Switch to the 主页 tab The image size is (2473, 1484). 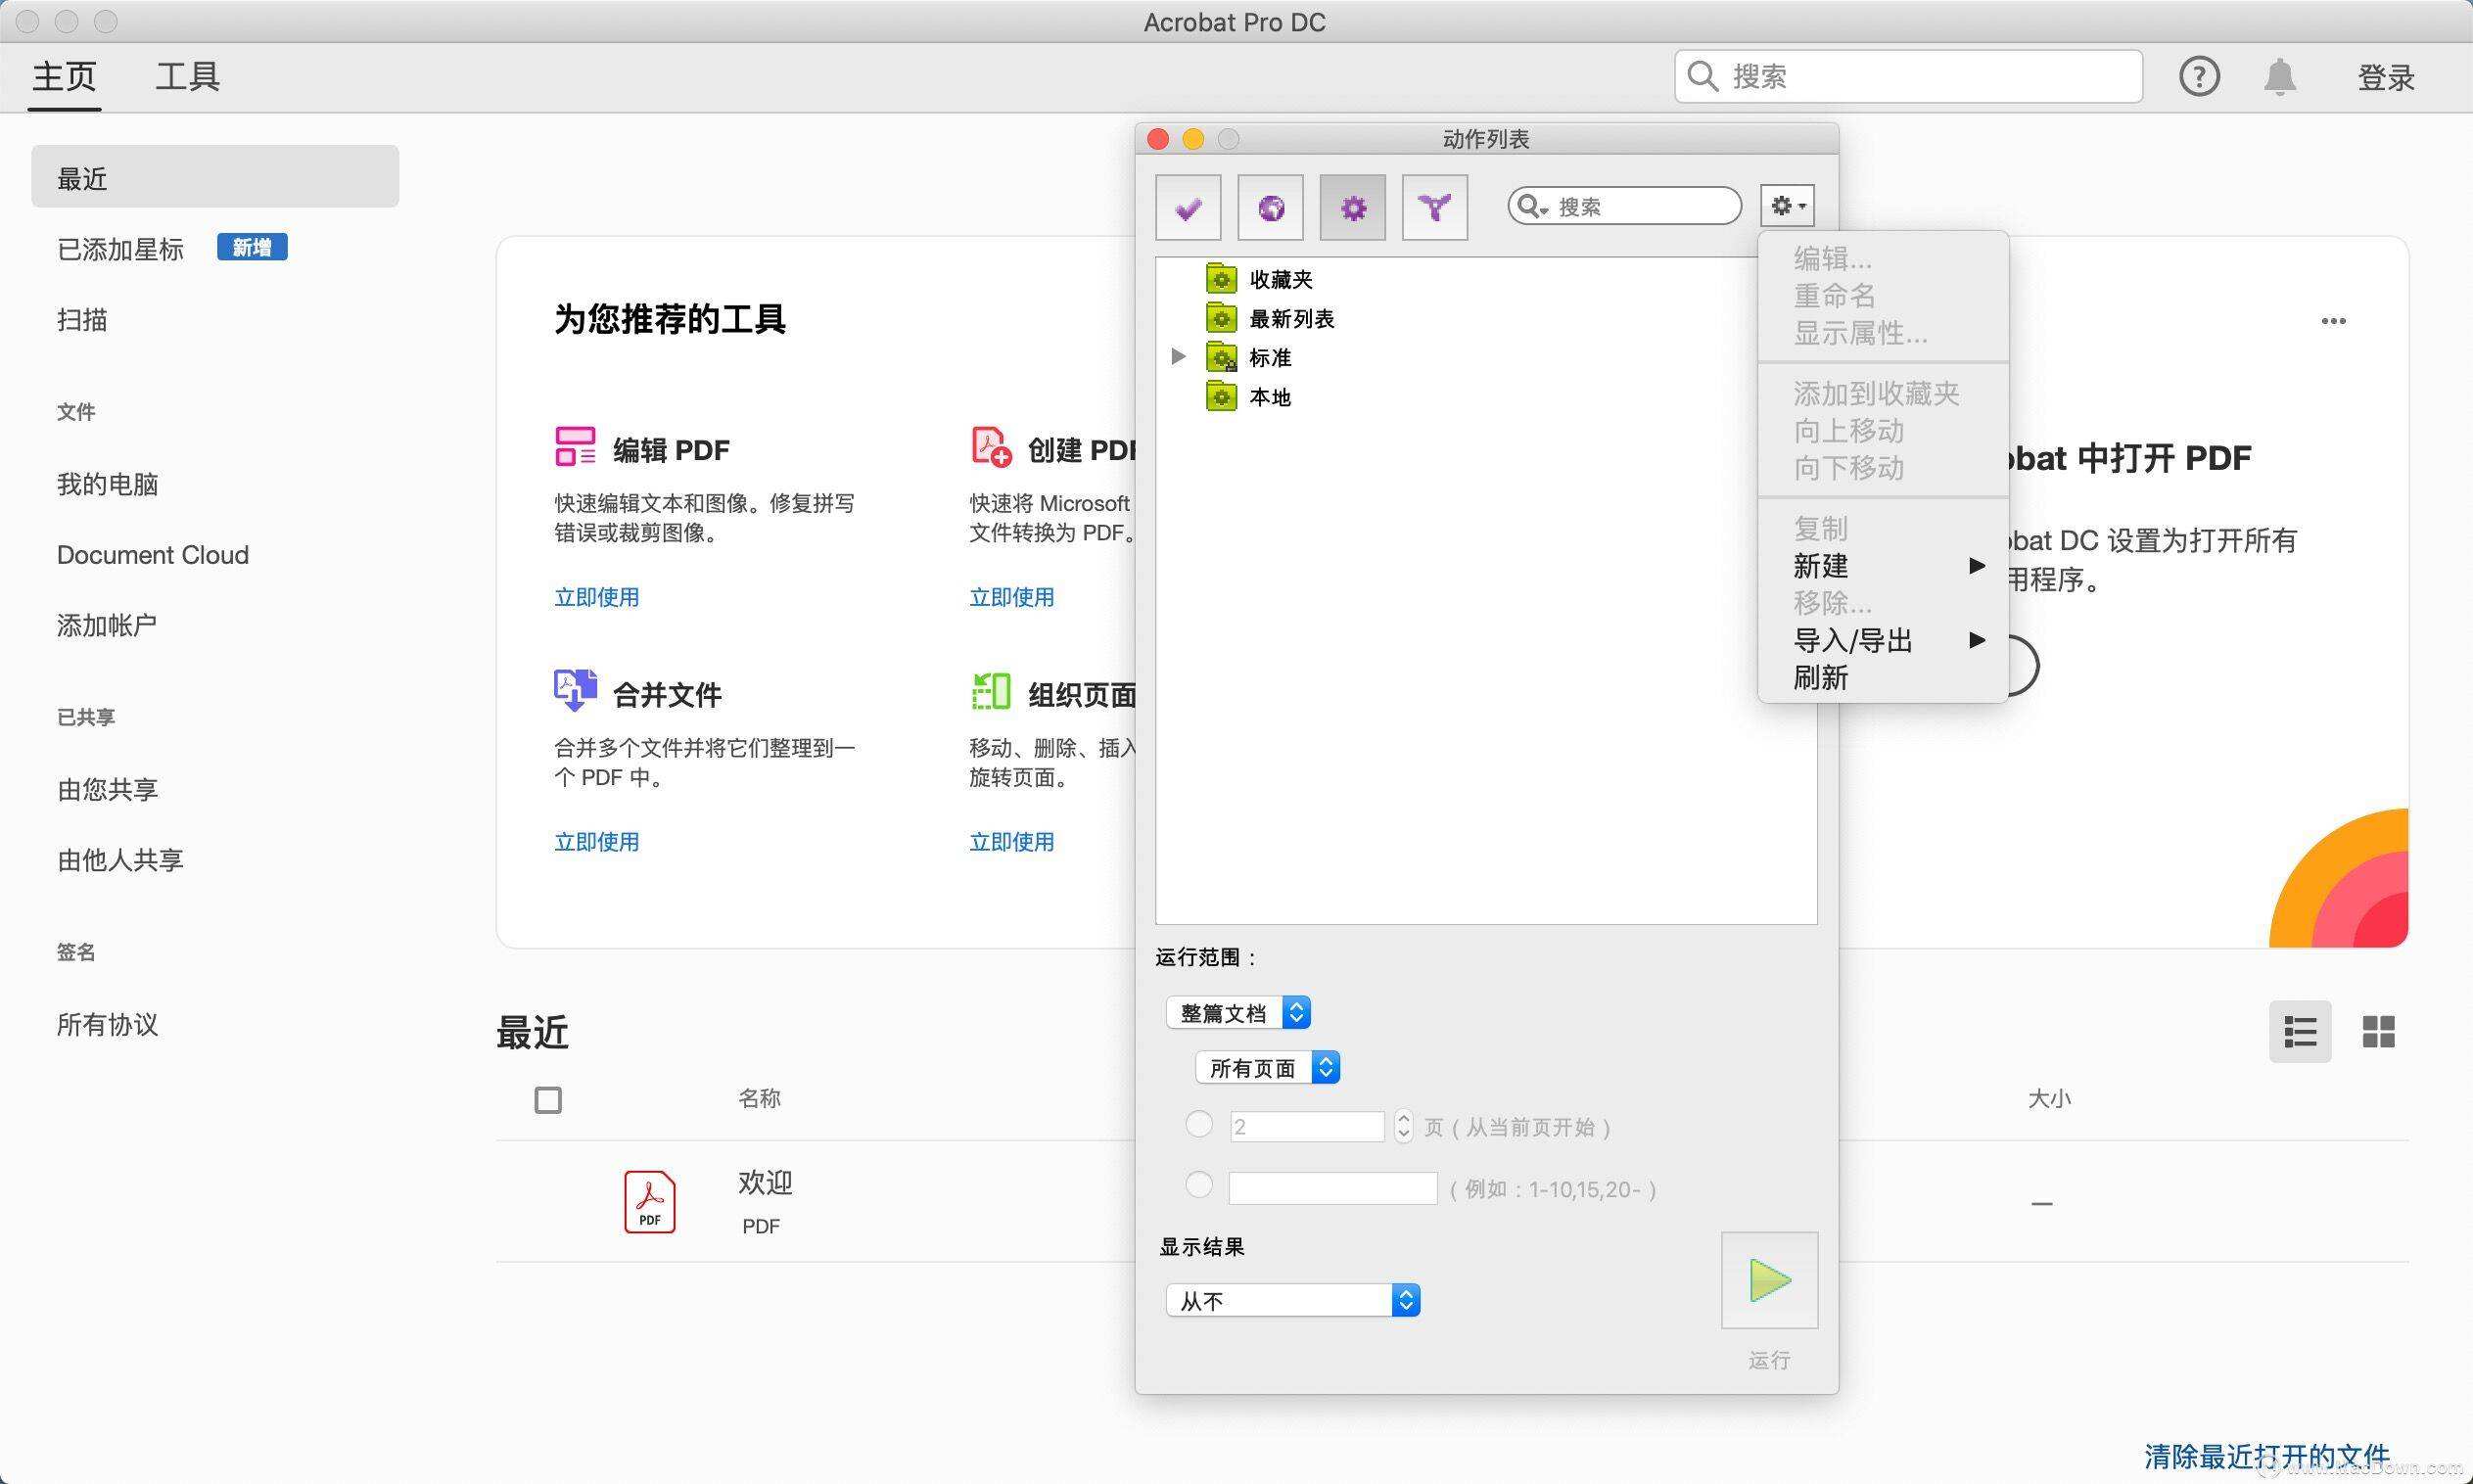point(65,77)
